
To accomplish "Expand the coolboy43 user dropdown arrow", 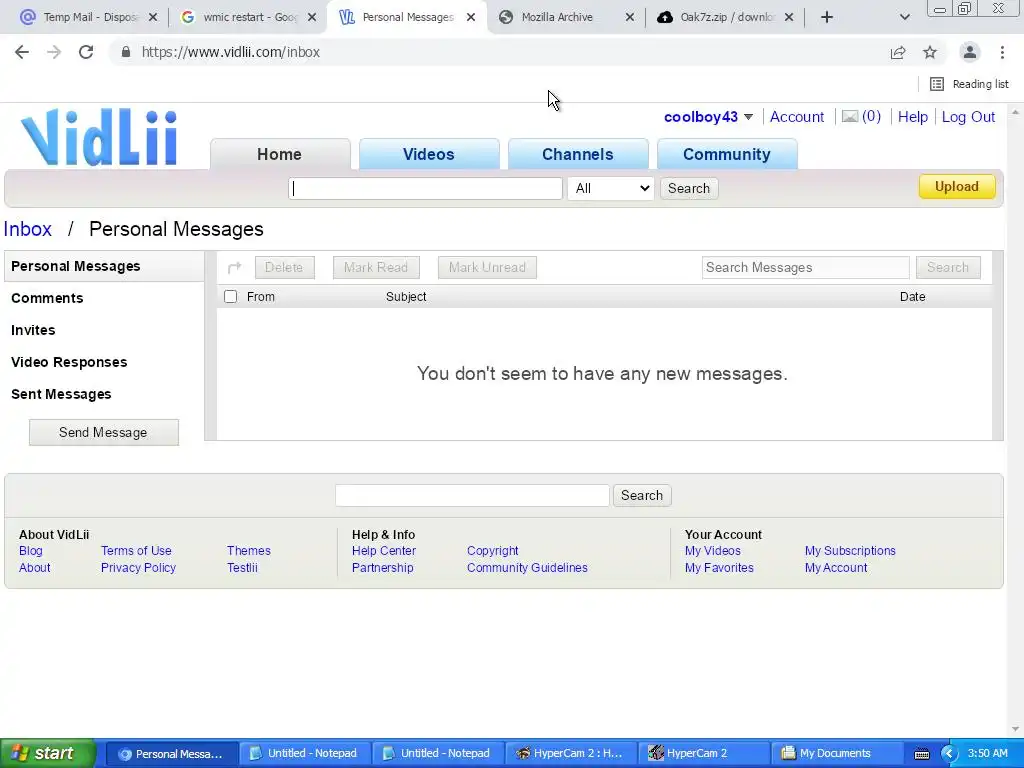I will [x=748, y=117].
